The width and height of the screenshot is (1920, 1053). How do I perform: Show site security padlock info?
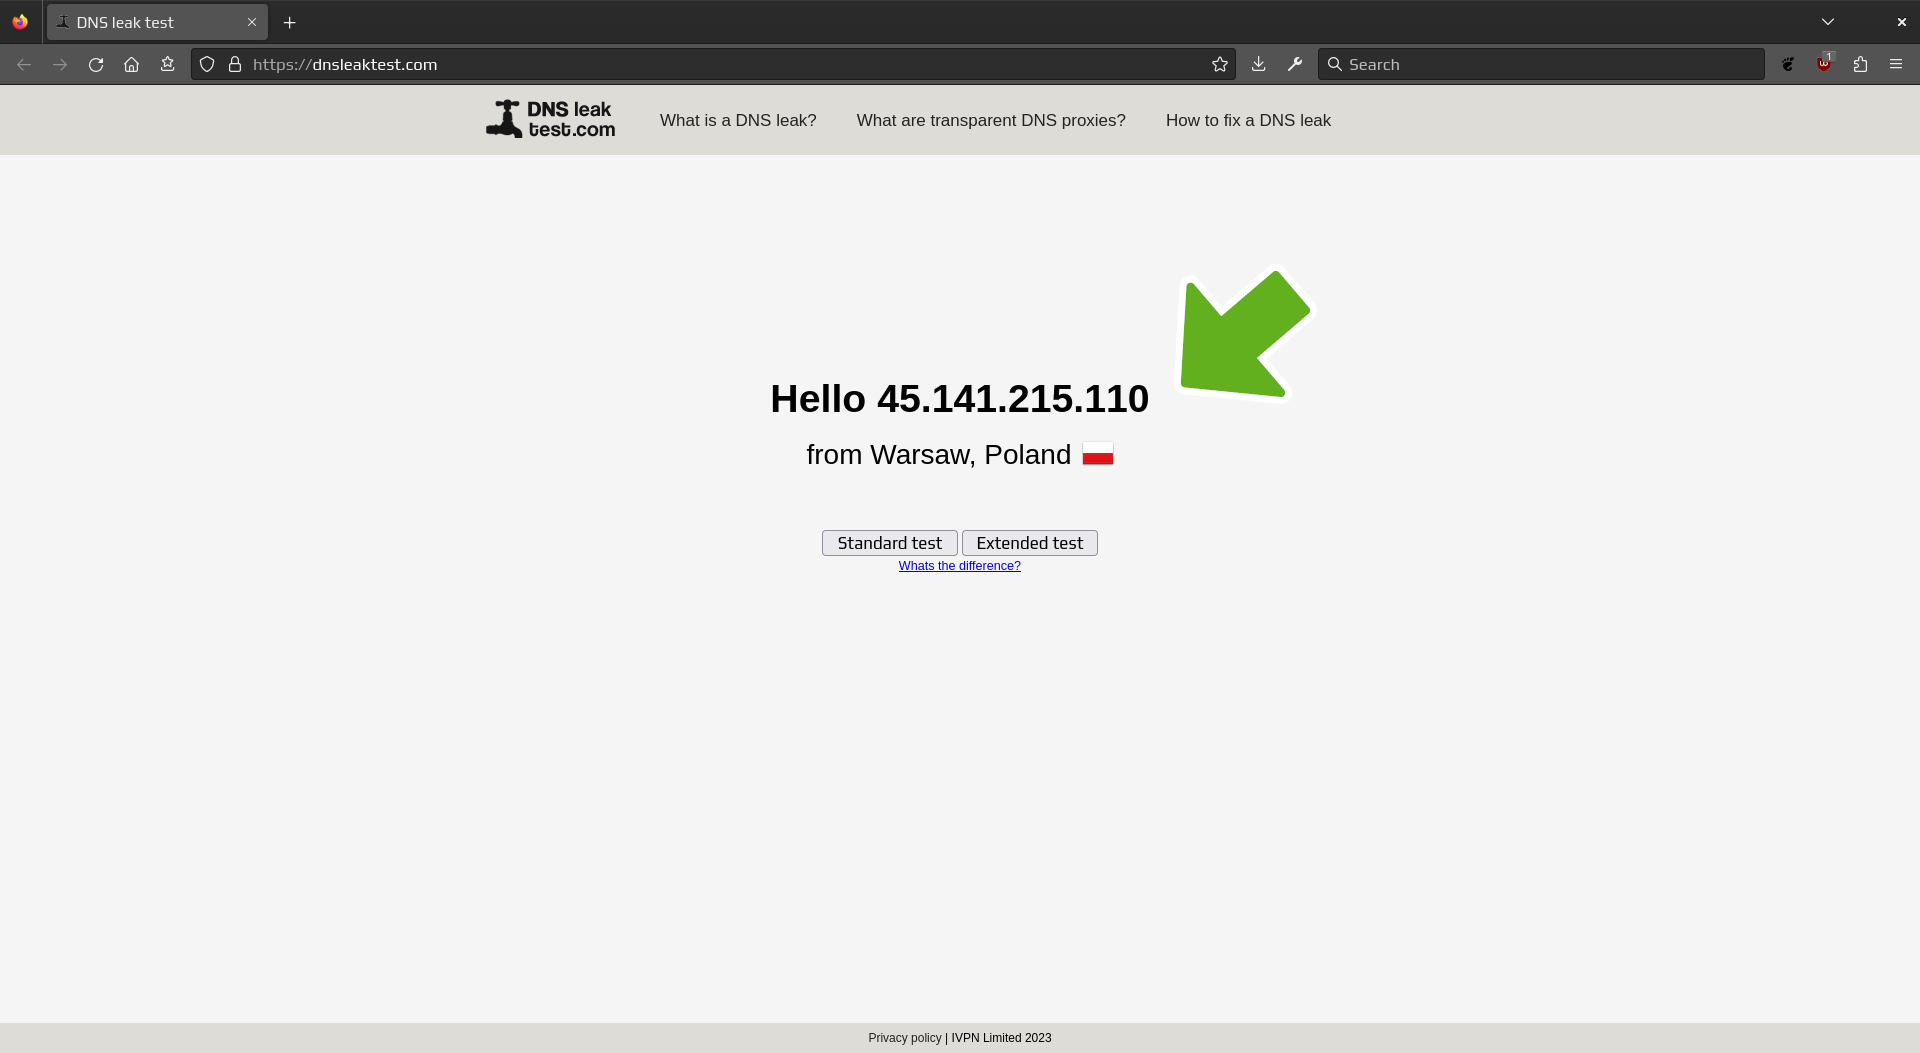(235, 64)
